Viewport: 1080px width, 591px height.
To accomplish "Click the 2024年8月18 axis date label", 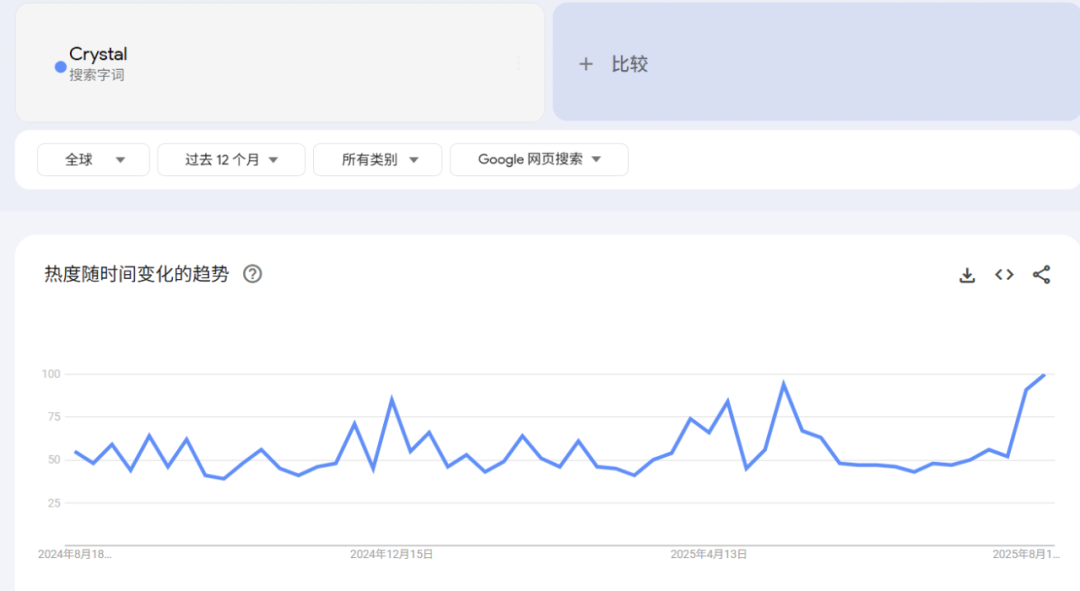I will 75,554.
